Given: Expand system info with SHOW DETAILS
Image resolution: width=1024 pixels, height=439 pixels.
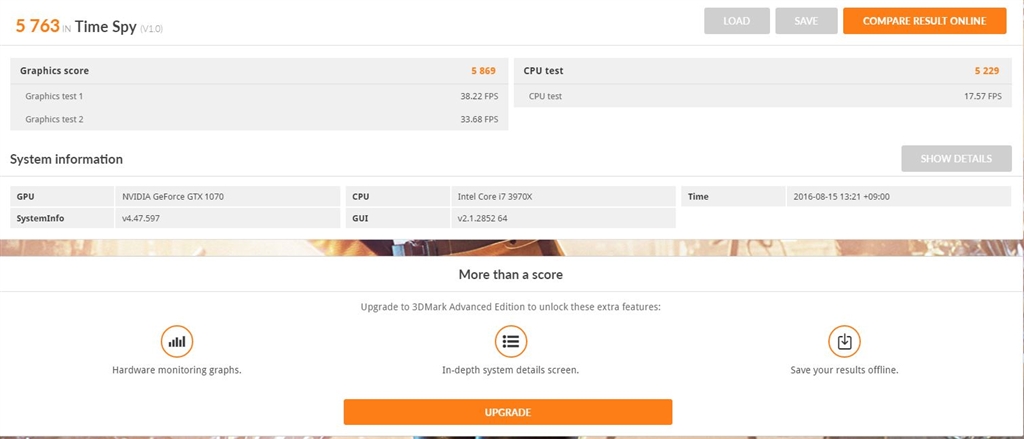Looking at the screenshot, I should point(955,159).
